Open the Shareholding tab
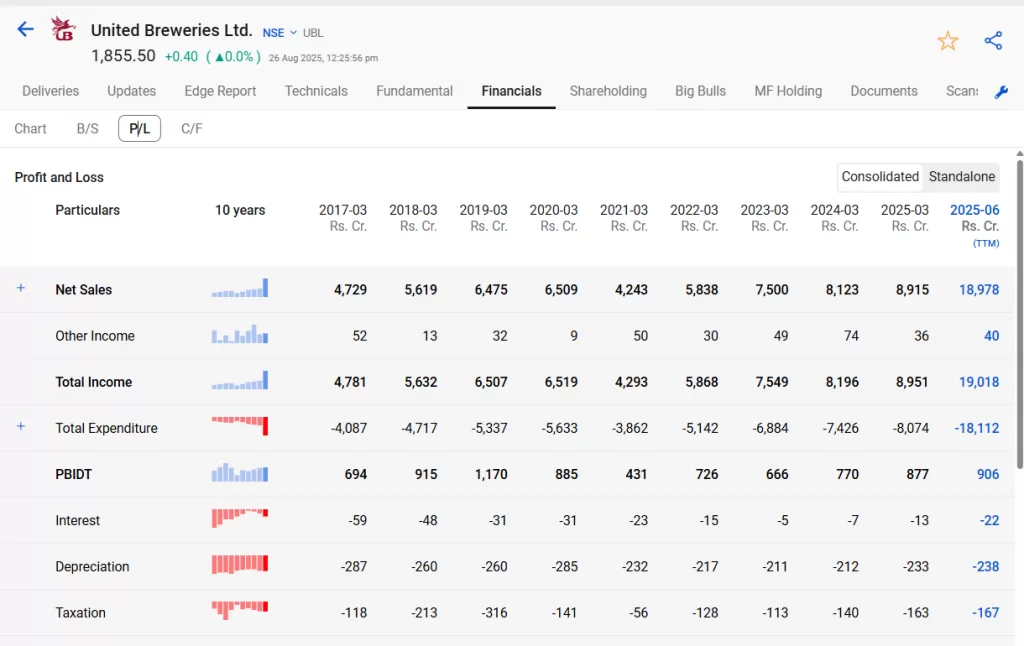The image size is (1024, 646). point(608,91)
